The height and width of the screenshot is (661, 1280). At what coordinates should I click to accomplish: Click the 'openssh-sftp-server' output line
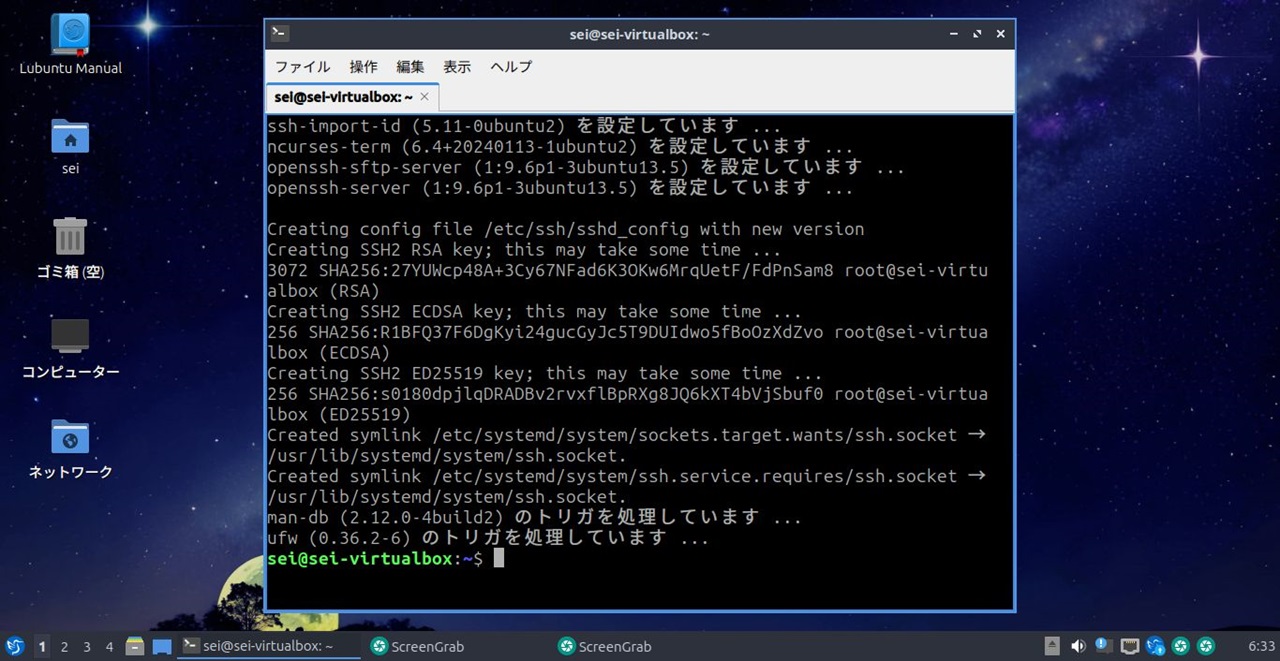(x=586, y=167)
